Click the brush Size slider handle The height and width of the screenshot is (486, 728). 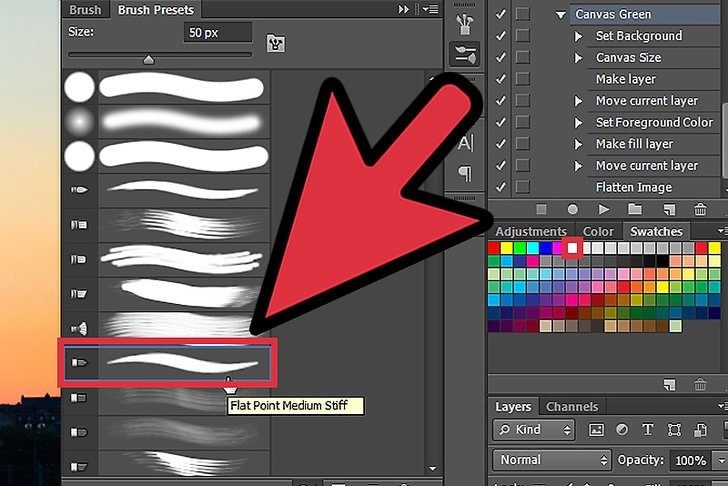tap(149, 60)
